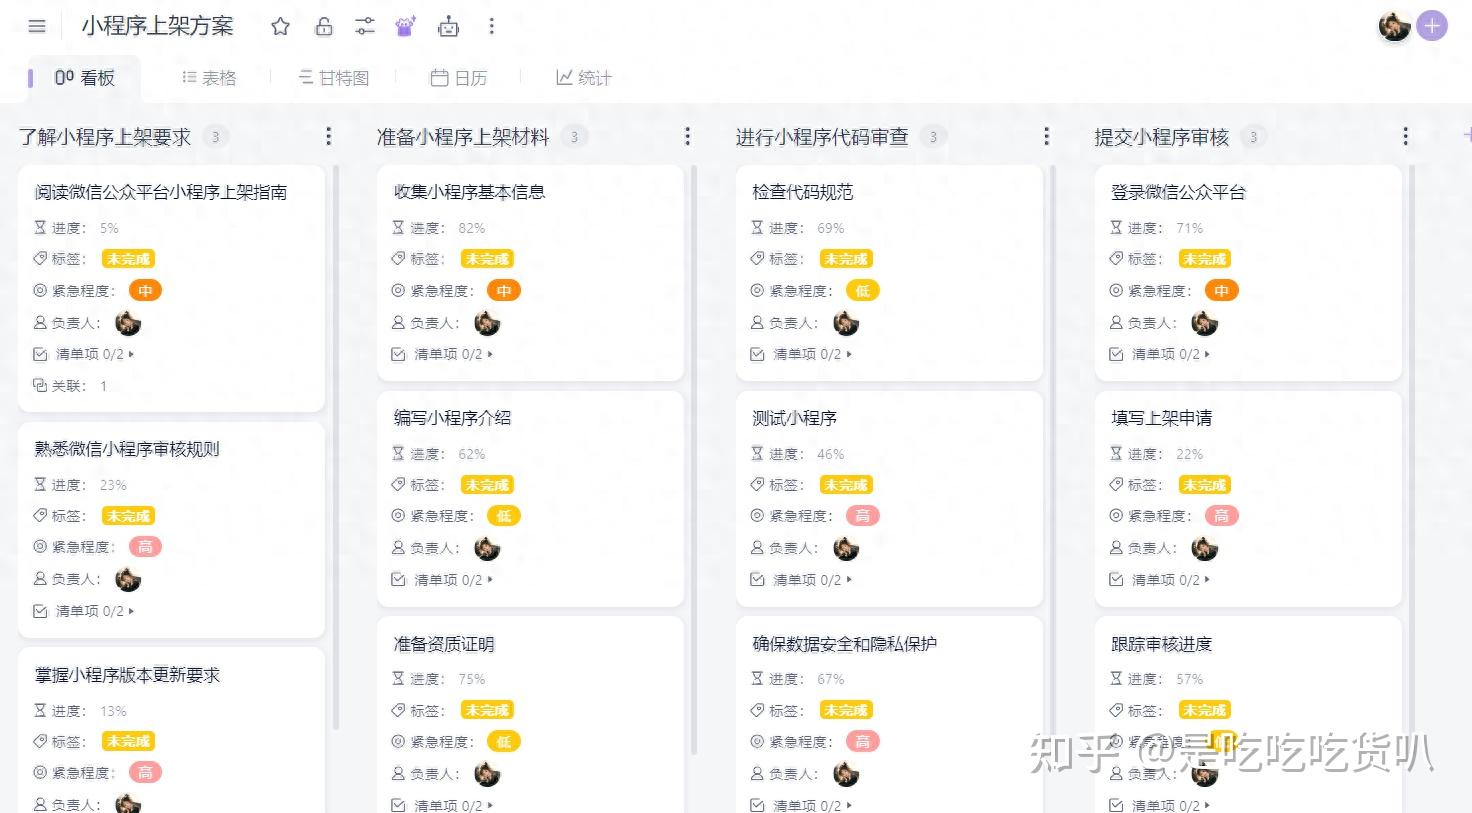This screenshot has width=1472, height=813.
Task: Click the scrollbar of 准备小程序上架材料 column
Action: coord(694,460)
